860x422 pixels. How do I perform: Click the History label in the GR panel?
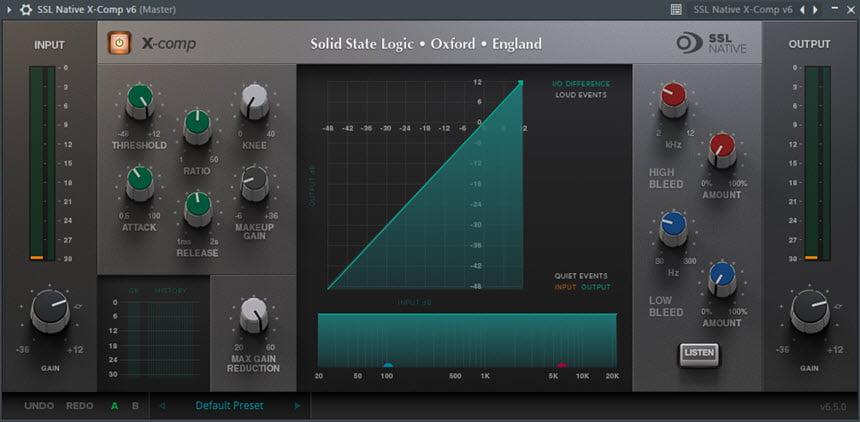171,291
